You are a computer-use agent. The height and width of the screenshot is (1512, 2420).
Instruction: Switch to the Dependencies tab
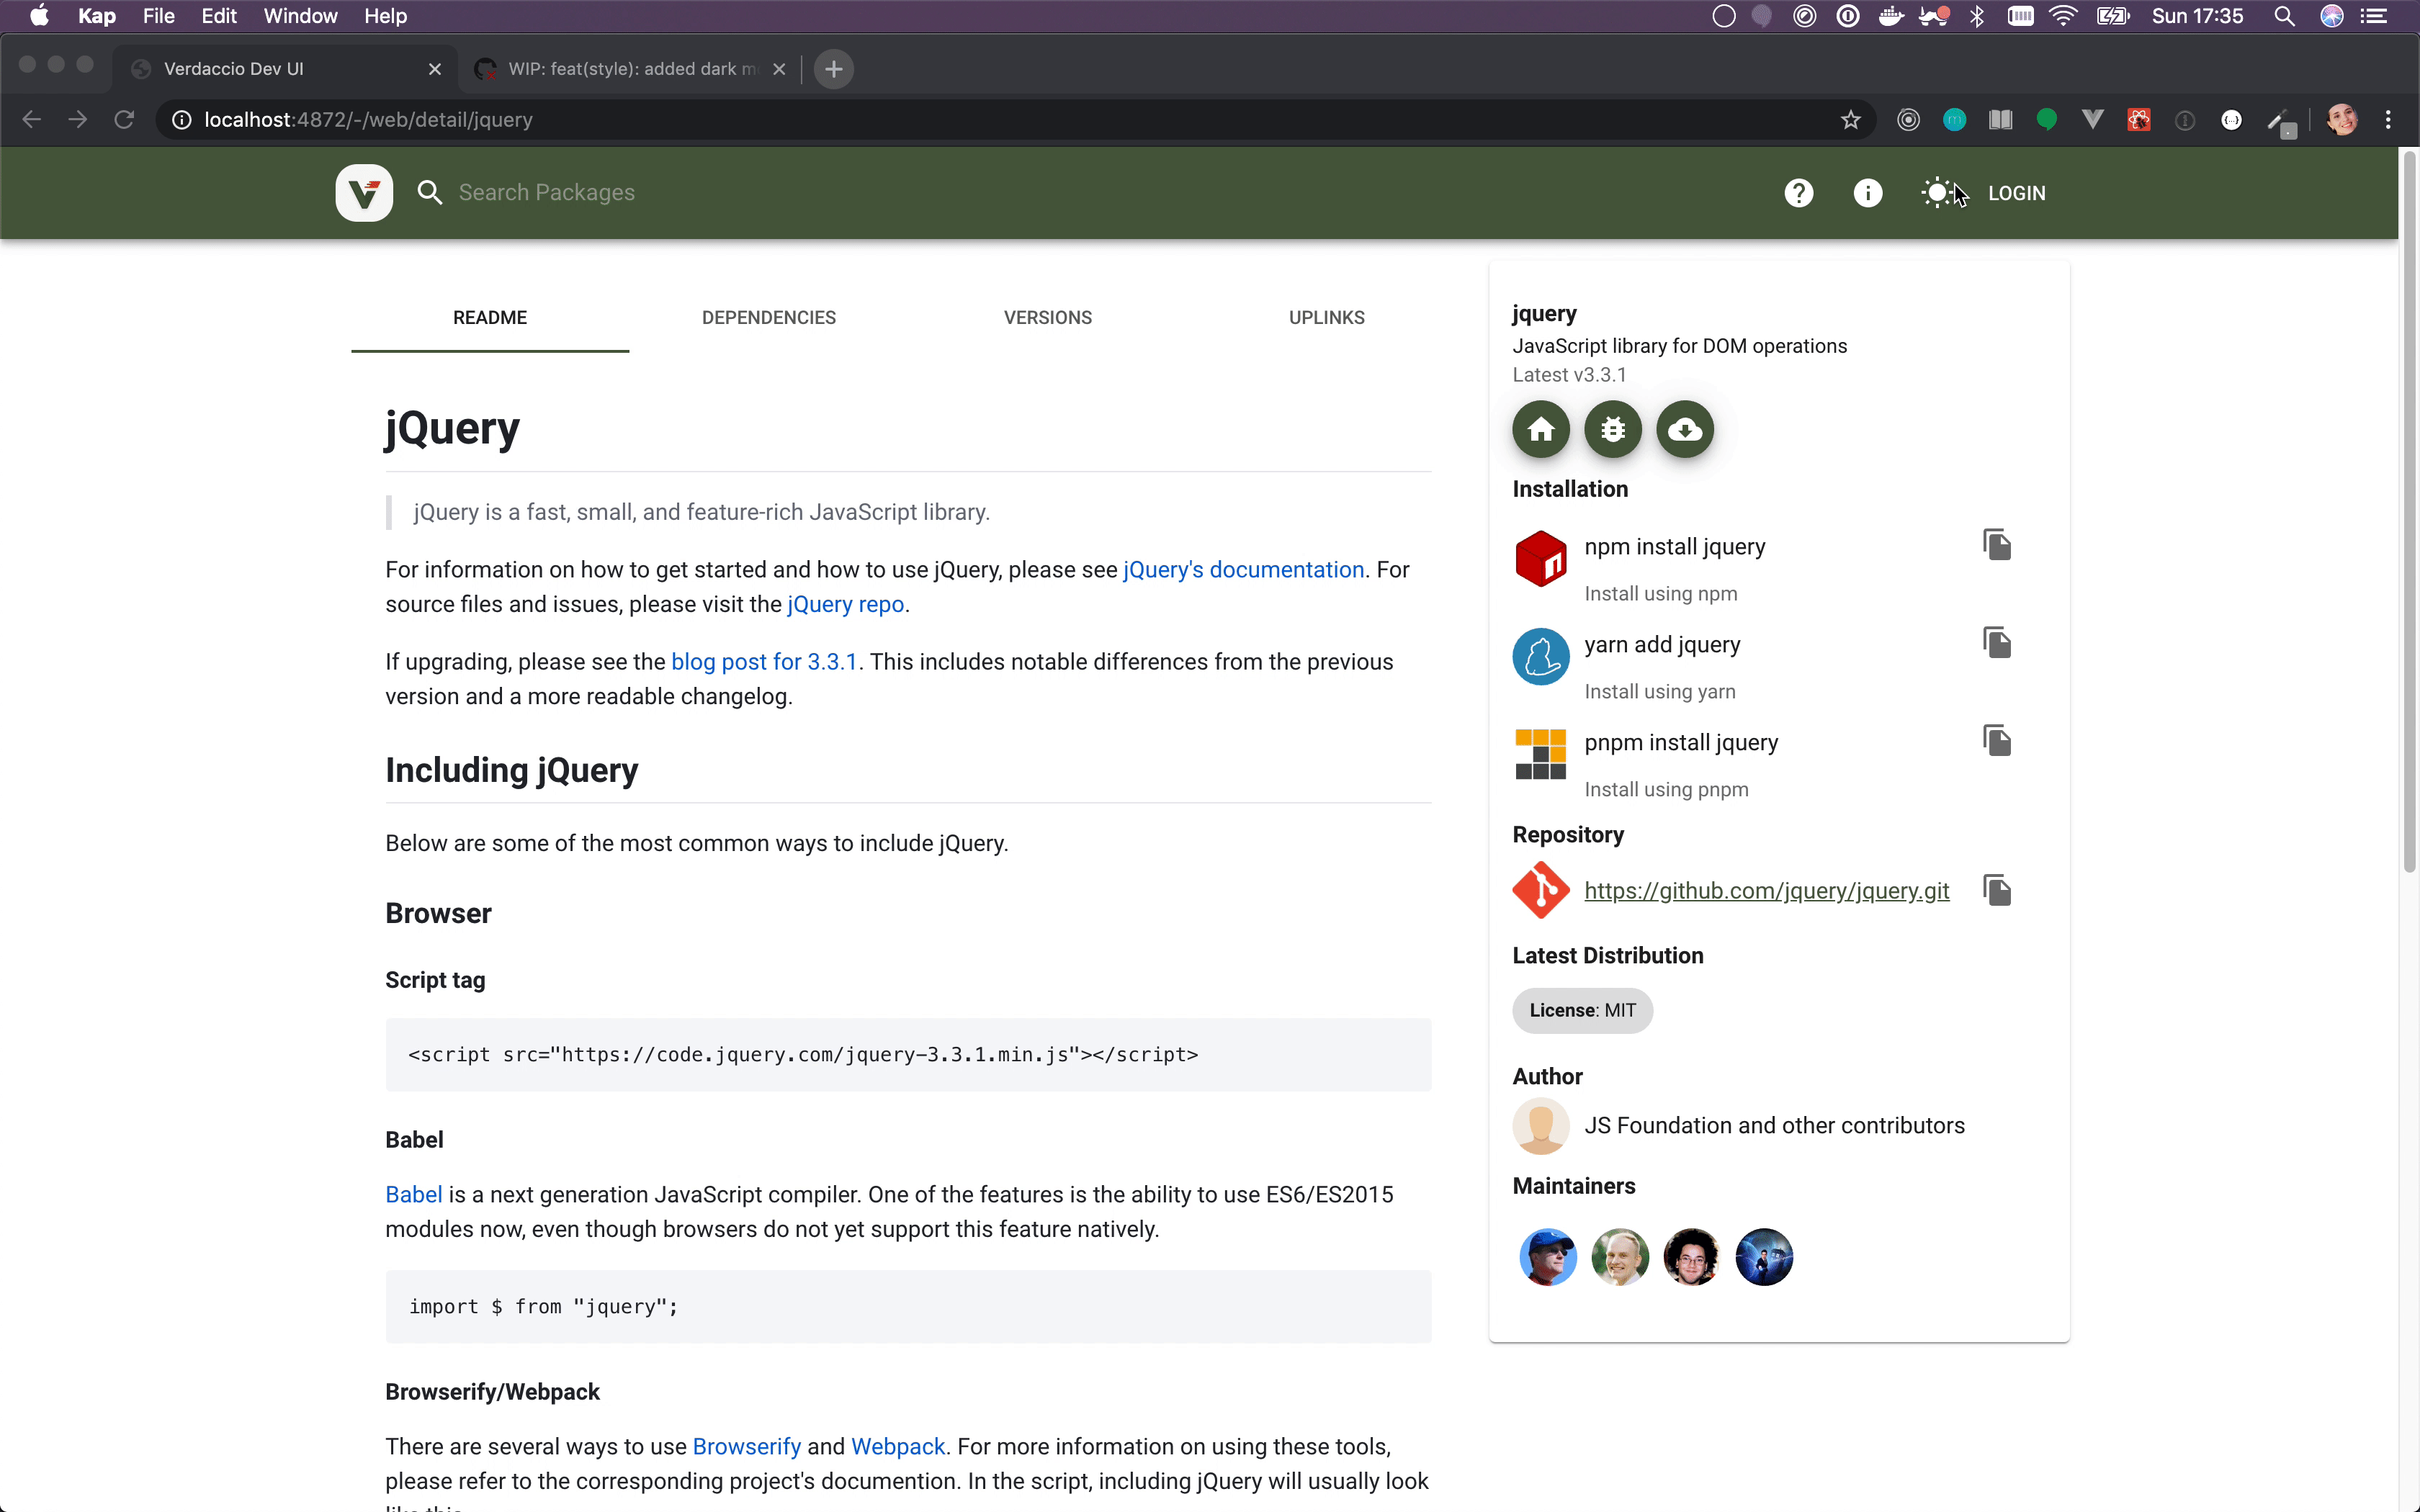click(x=768, y=318)
